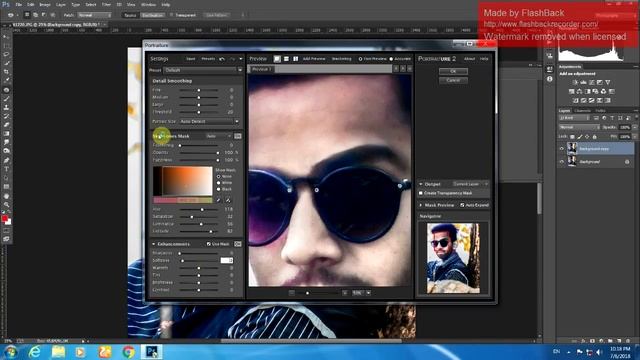Select the Crop tool

(6, 71)
